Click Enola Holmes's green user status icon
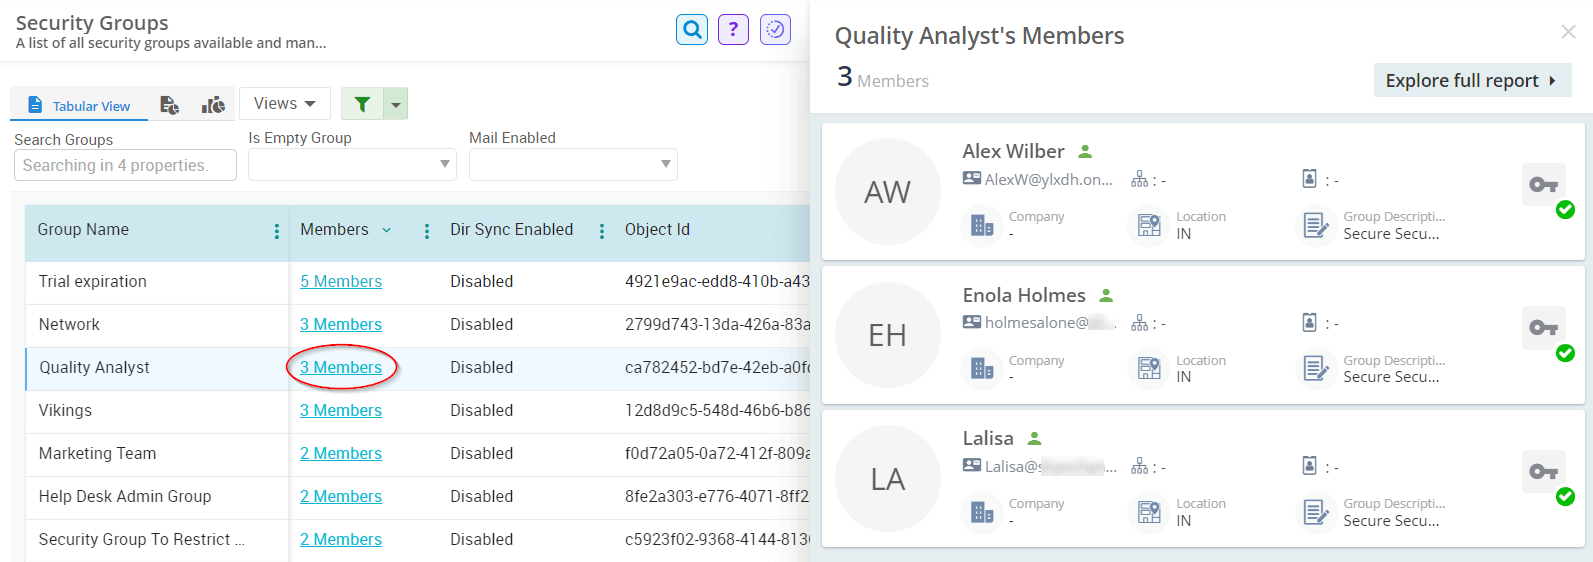 1106,296
